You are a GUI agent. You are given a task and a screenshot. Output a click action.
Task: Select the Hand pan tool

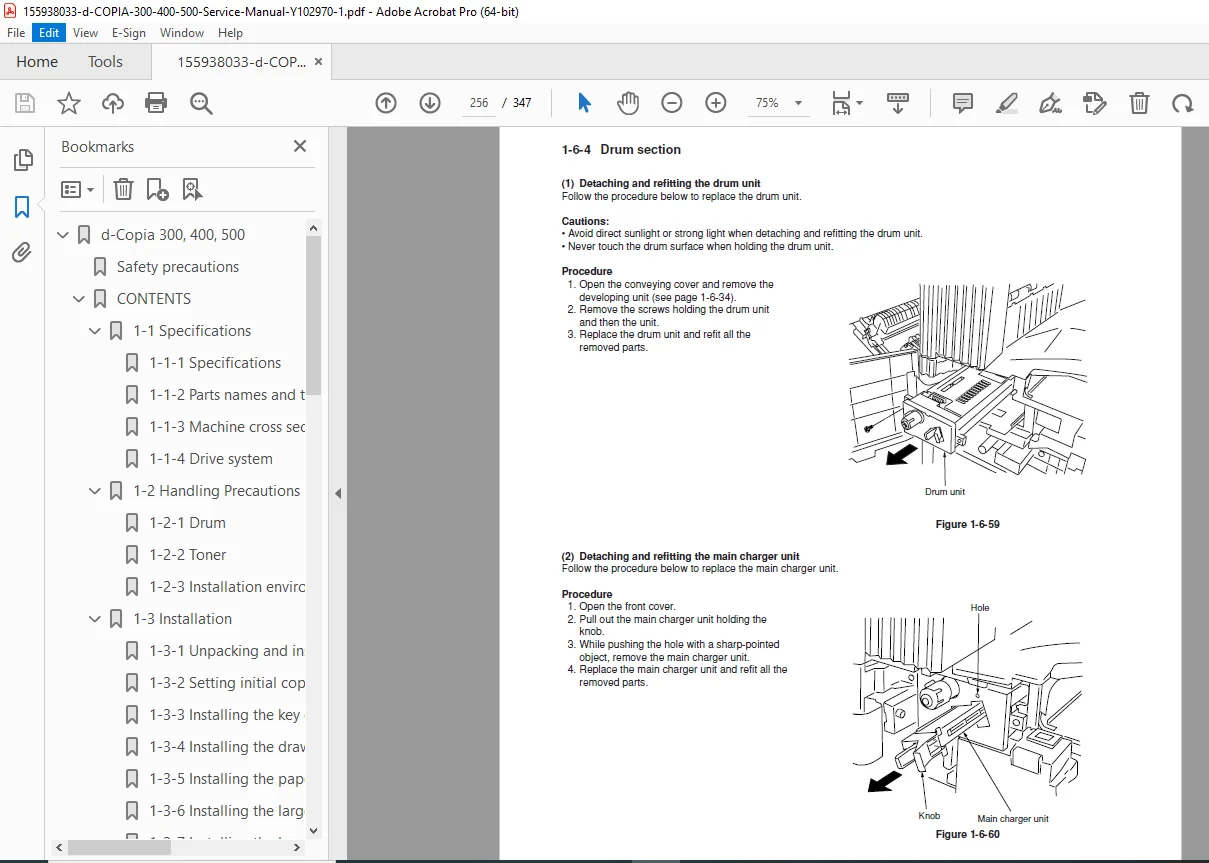627,103
